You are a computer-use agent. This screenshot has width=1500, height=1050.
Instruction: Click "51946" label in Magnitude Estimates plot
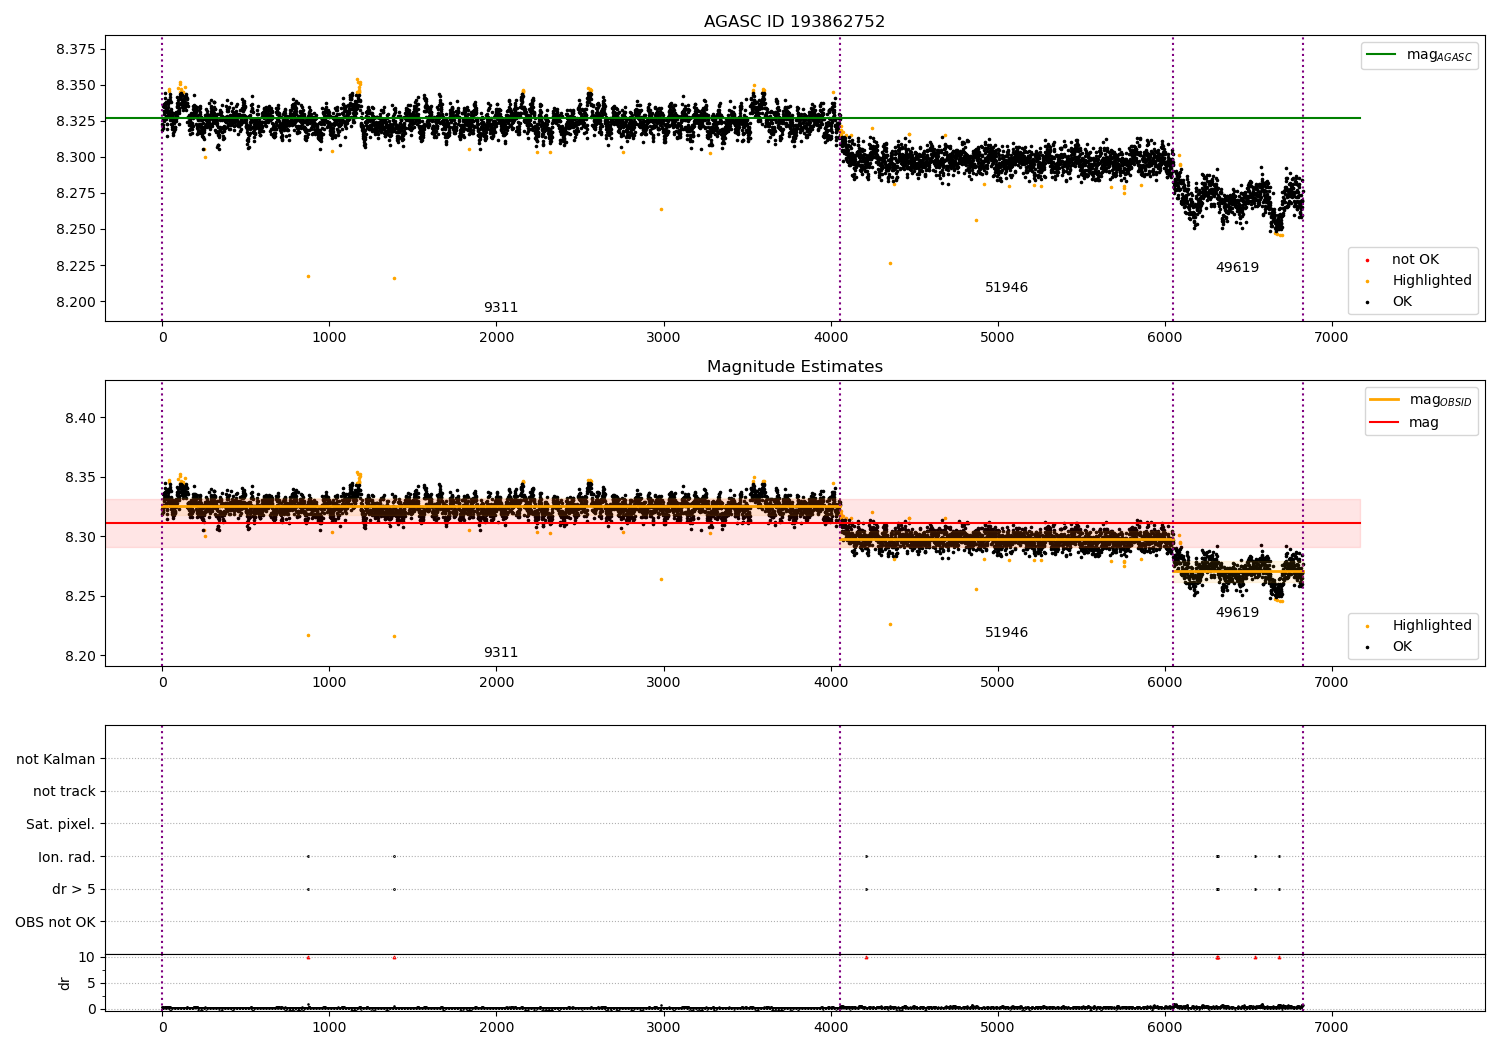[x=1006, y=633]
